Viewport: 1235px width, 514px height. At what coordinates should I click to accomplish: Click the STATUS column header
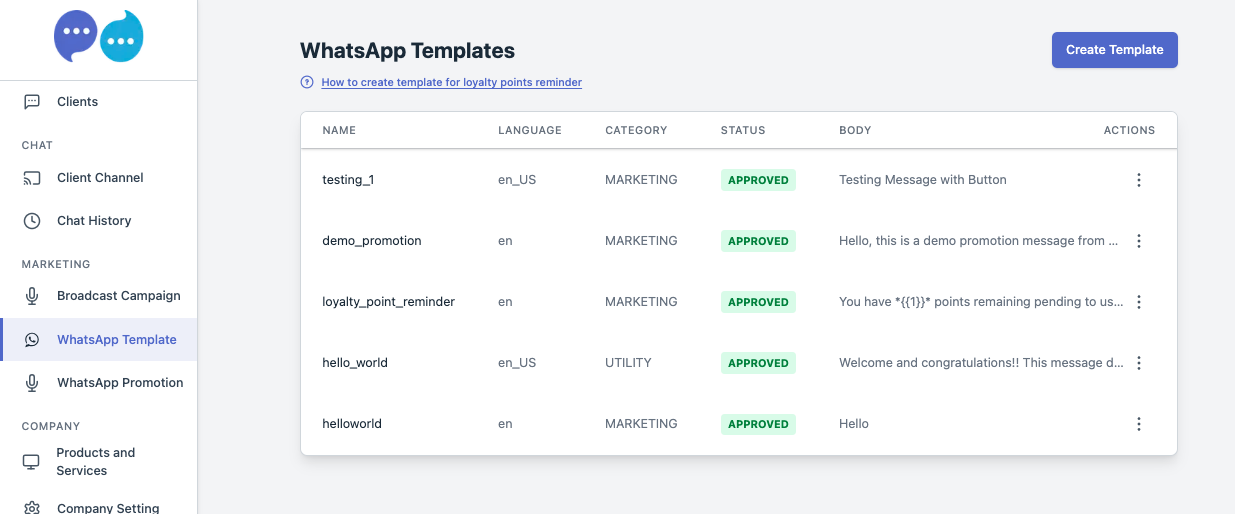click(x=743, y=130)
